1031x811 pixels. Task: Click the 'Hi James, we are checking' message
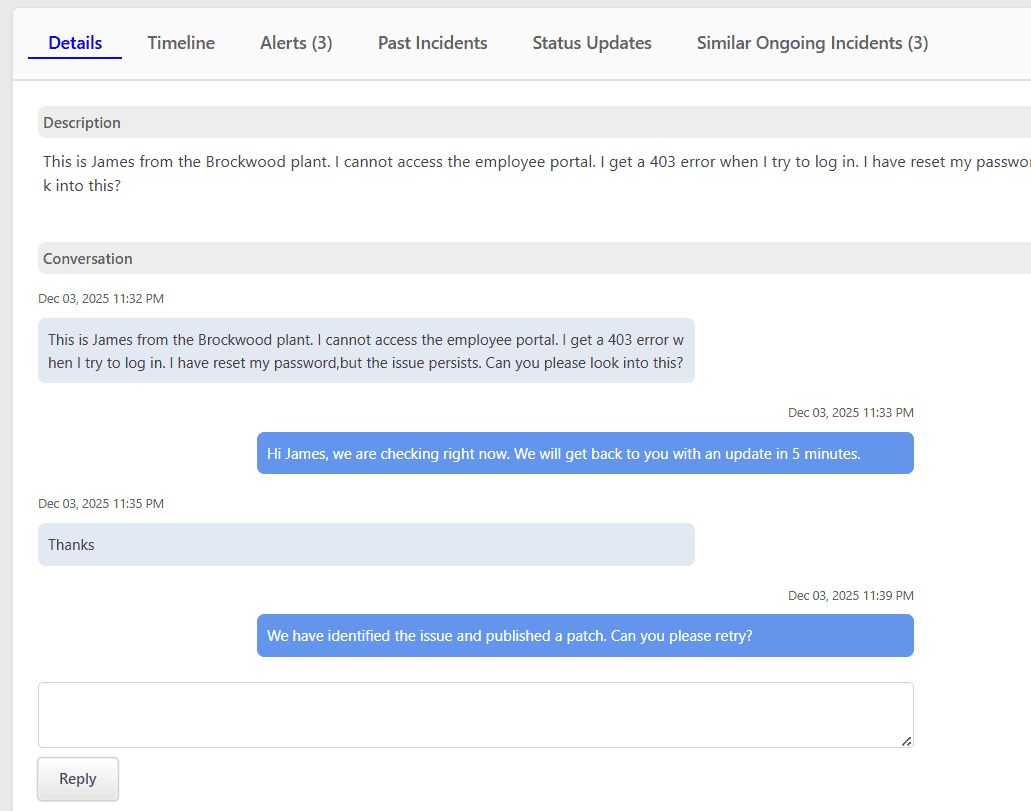coord(584,453)
